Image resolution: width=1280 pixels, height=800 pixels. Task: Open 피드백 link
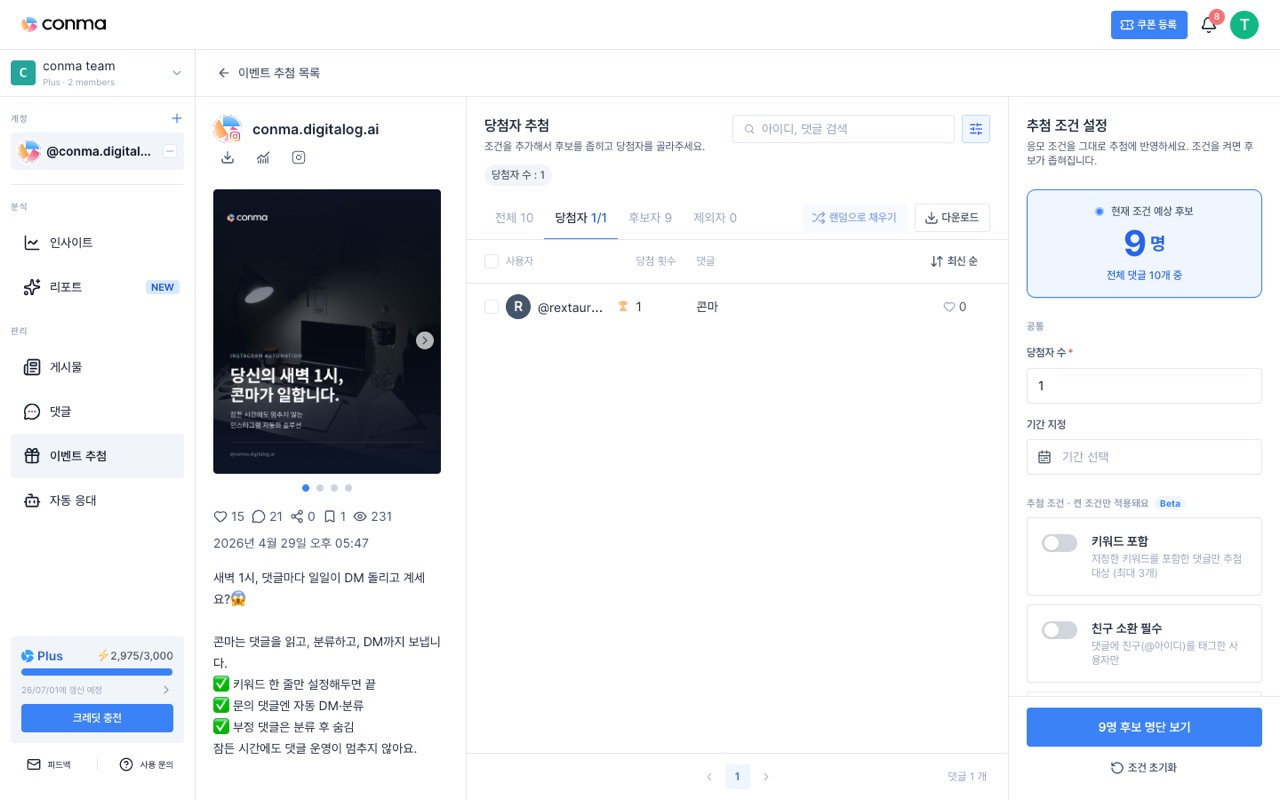coord(49,764)
